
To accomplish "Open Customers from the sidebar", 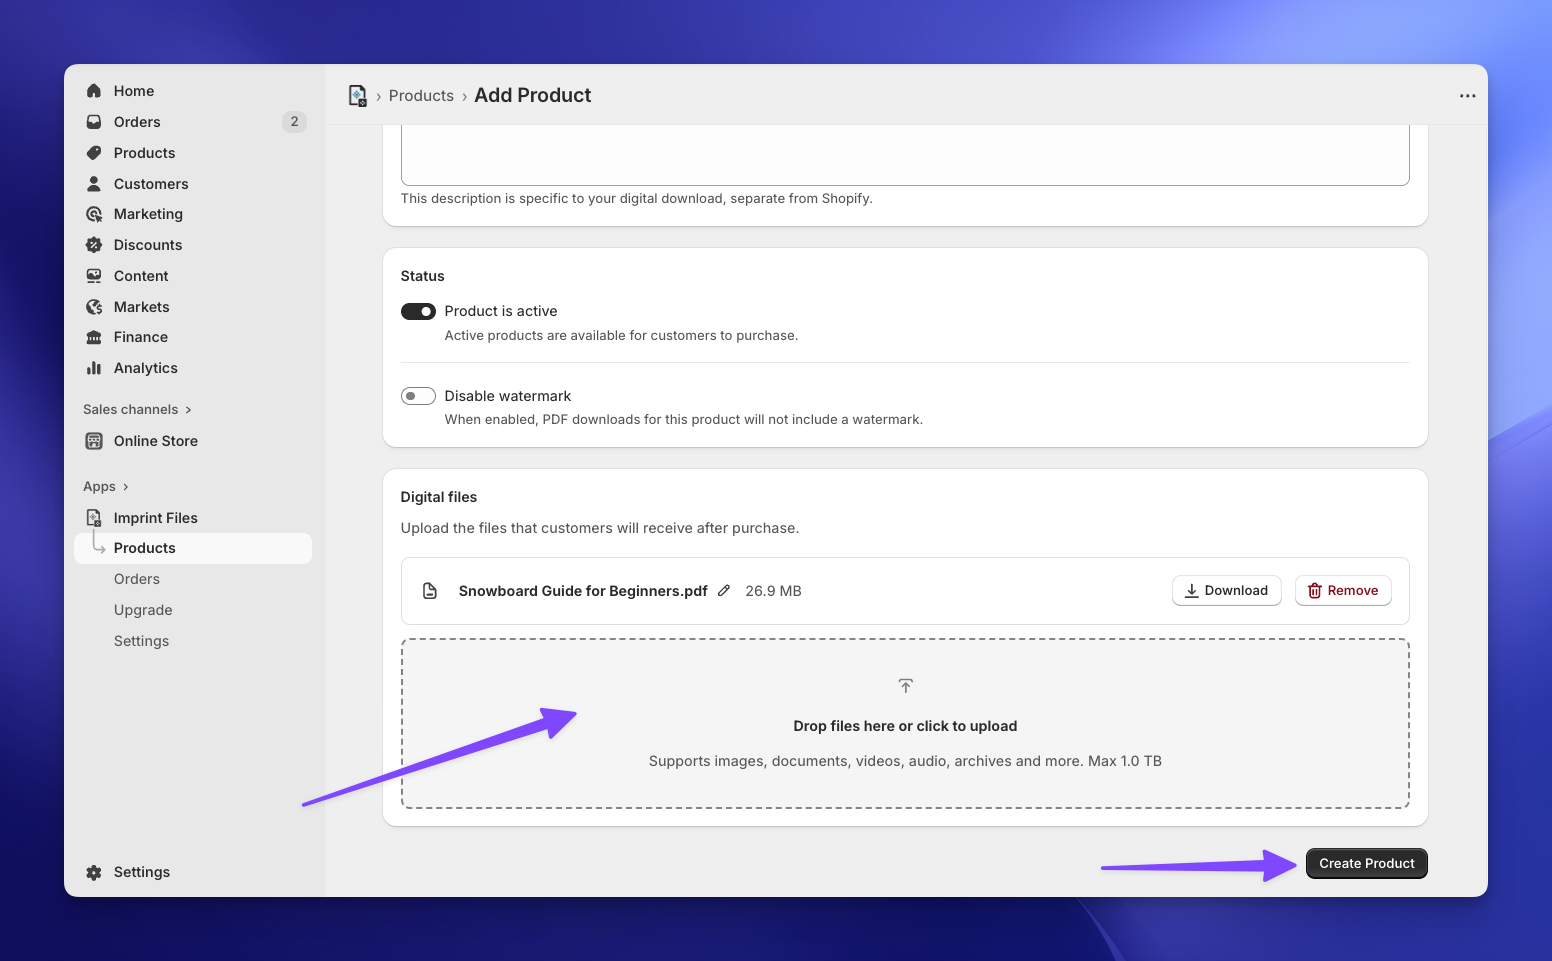I will tap(150, 183).
